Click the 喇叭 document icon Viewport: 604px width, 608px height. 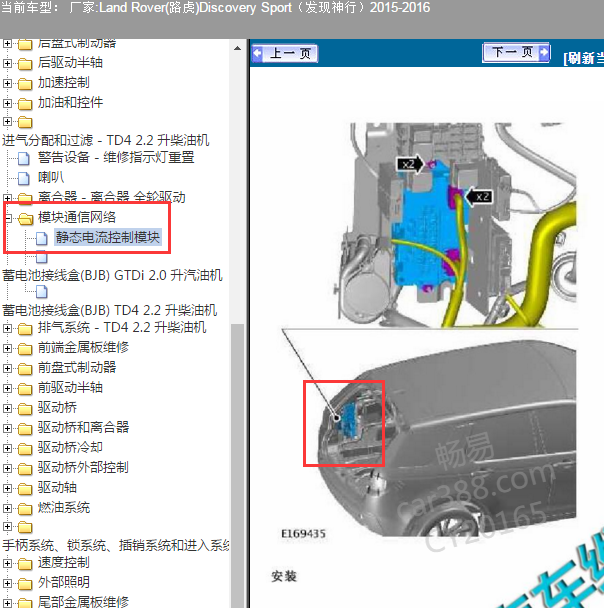pos(24,178)
